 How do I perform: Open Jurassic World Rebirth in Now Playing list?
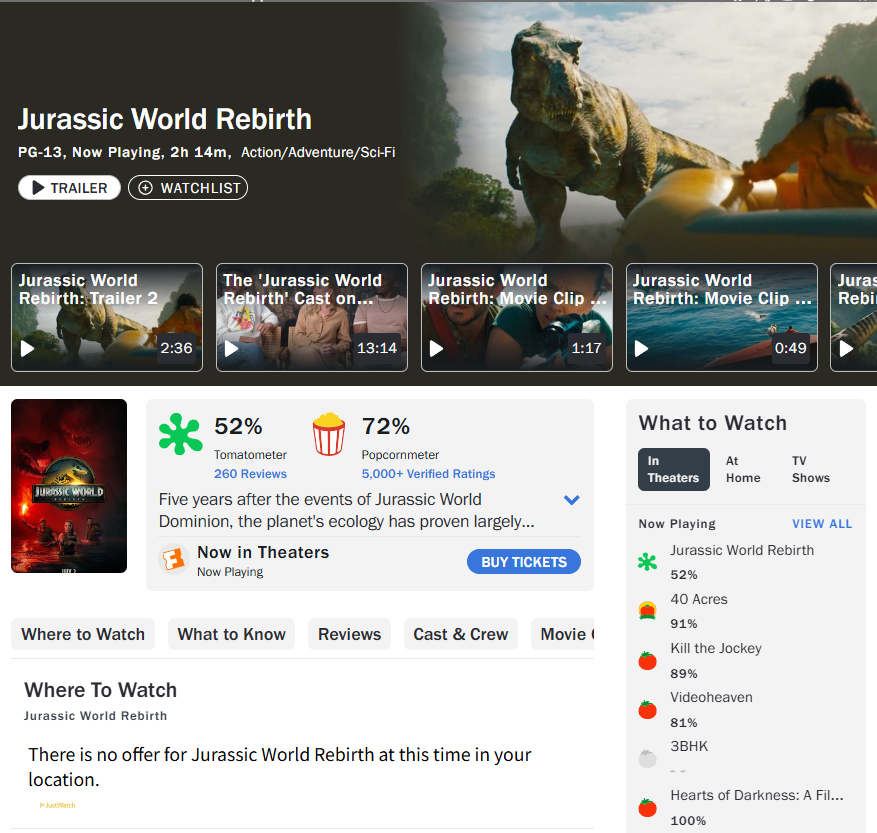[742, 550]
